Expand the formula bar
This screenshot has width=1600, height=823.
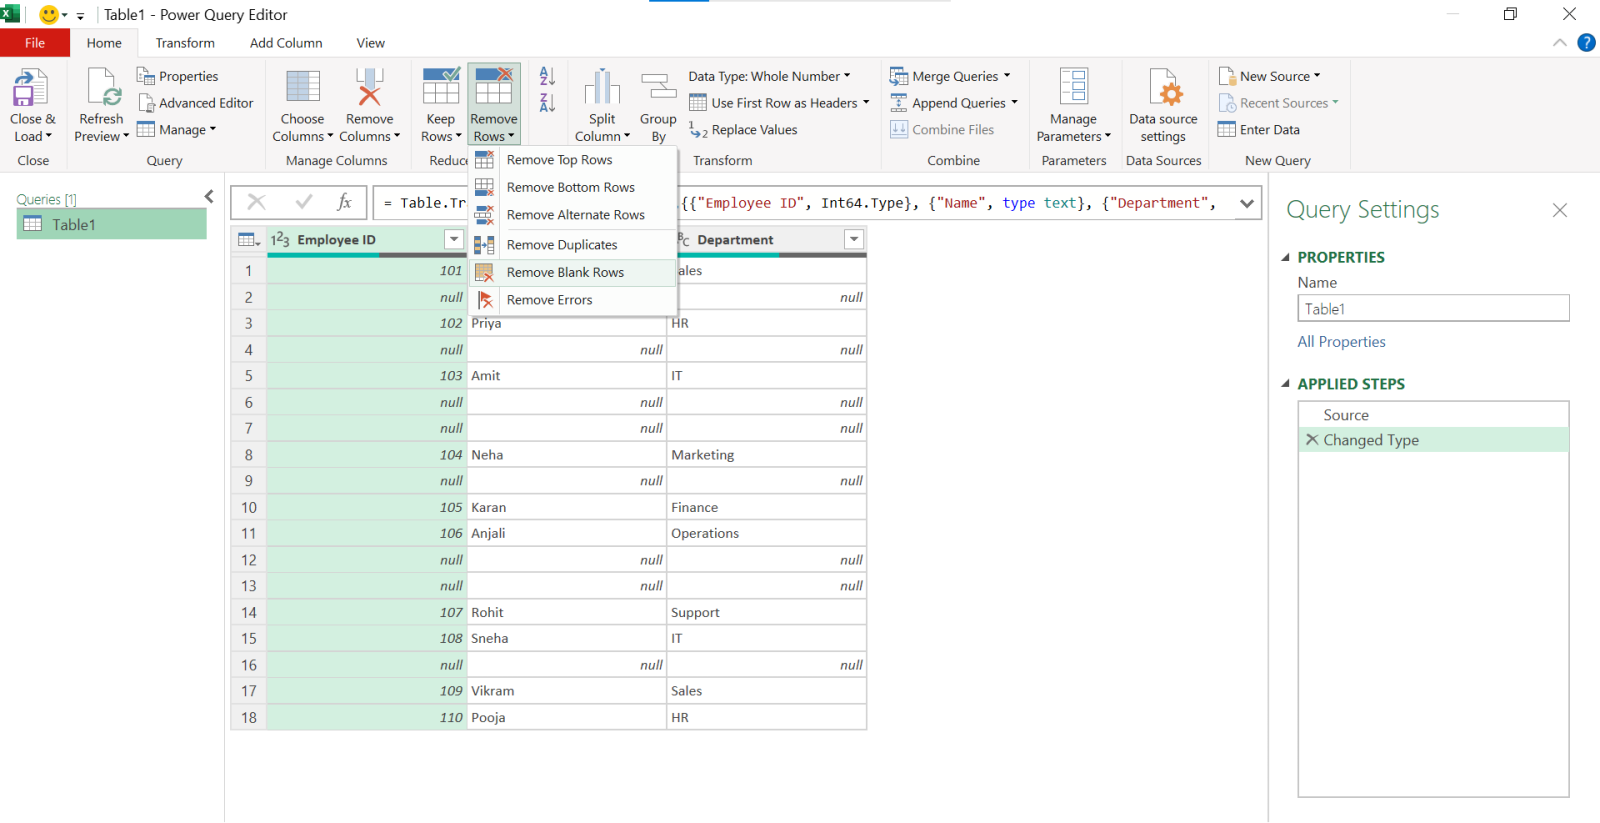[x=1247, y=203]
